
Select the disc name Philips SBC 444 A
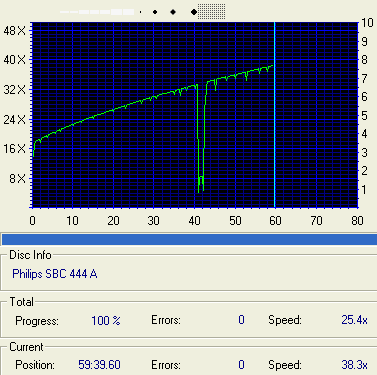pos(55,274)
